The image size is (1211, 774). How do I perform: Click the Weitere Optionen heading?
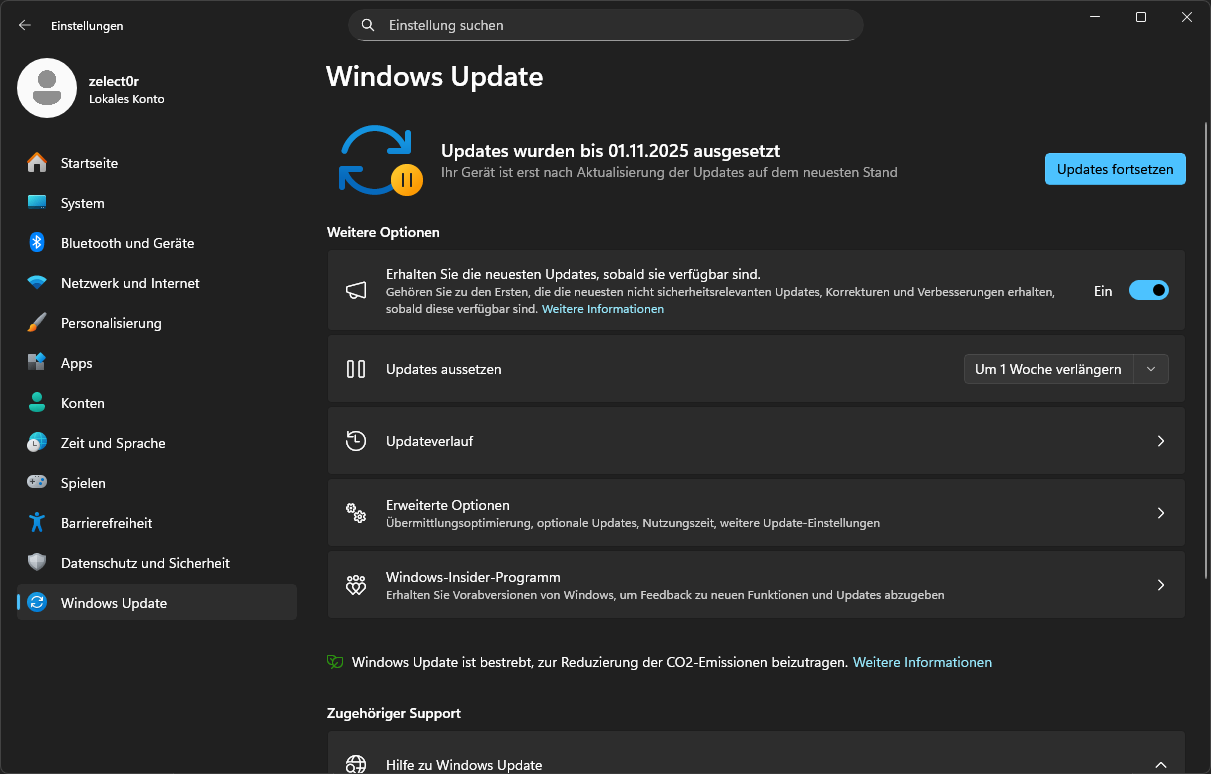383,232
